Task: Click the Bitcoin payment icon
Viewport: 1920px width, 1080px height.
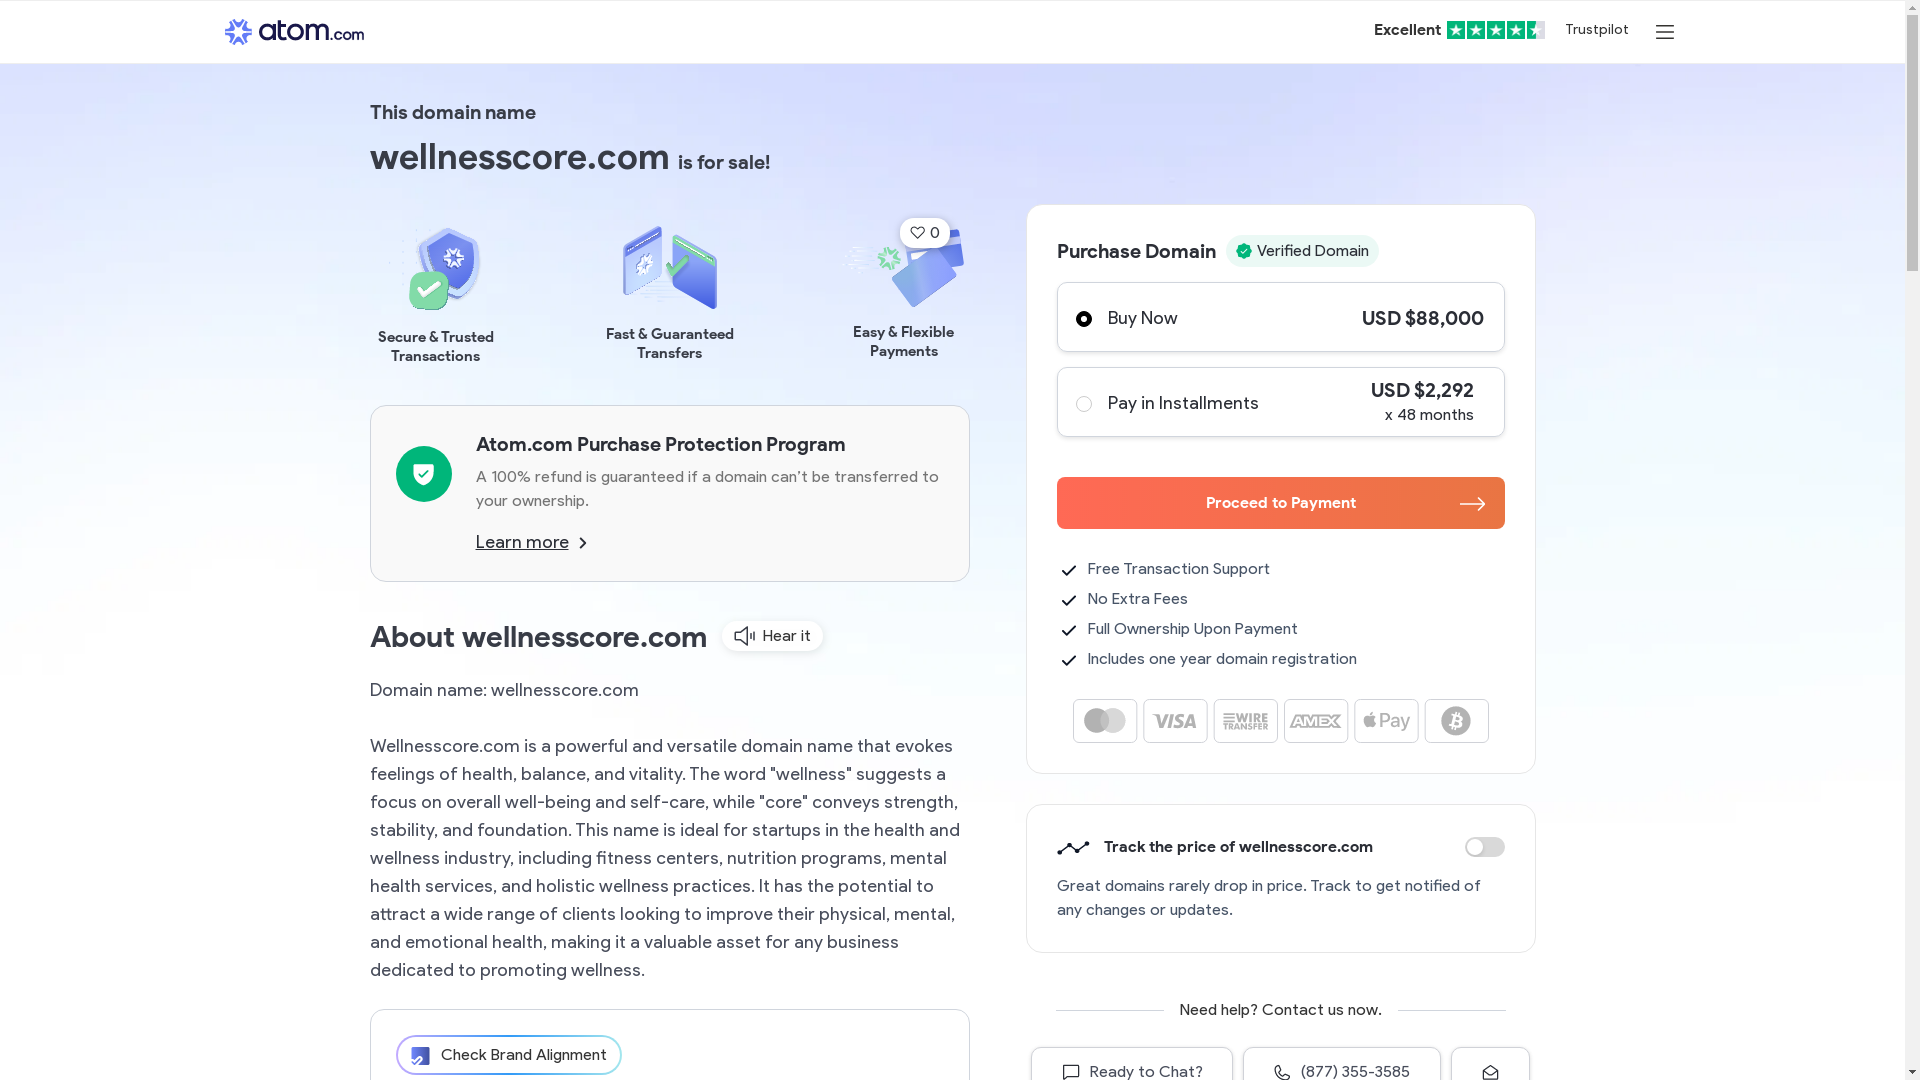Action: pyautogui.click(x=1456, y=721)
